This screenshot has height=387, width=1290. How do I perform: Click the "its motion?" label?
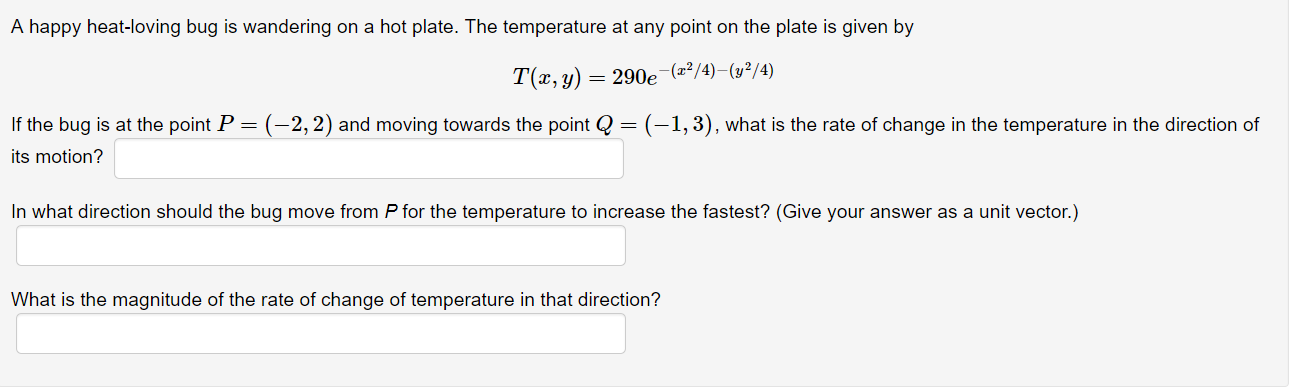tap(57, 158)
